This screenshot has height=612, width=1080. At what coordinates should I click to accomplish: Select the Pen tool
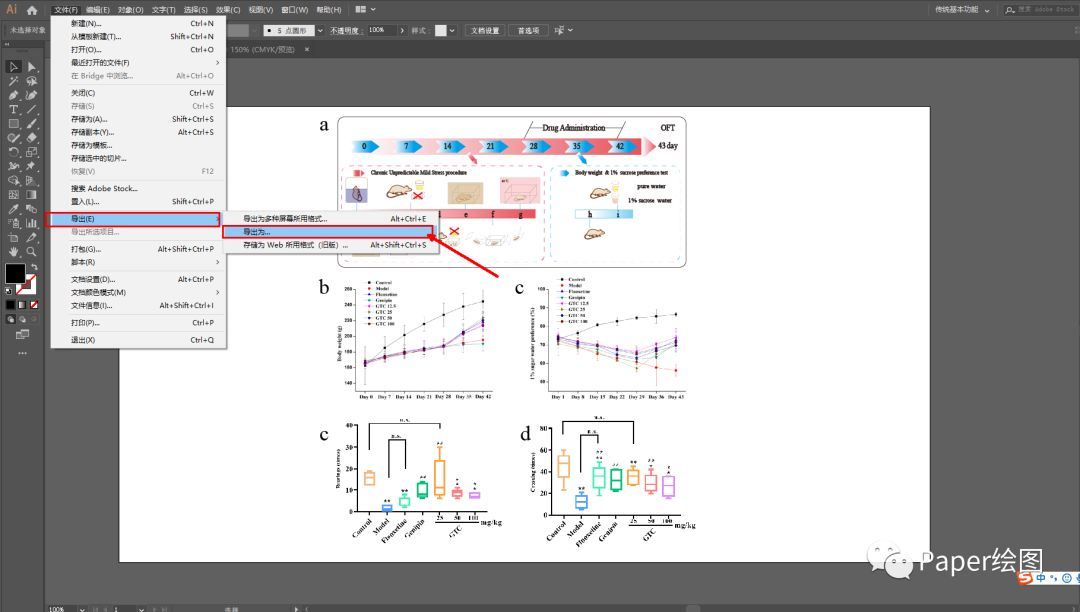(13, 95)
